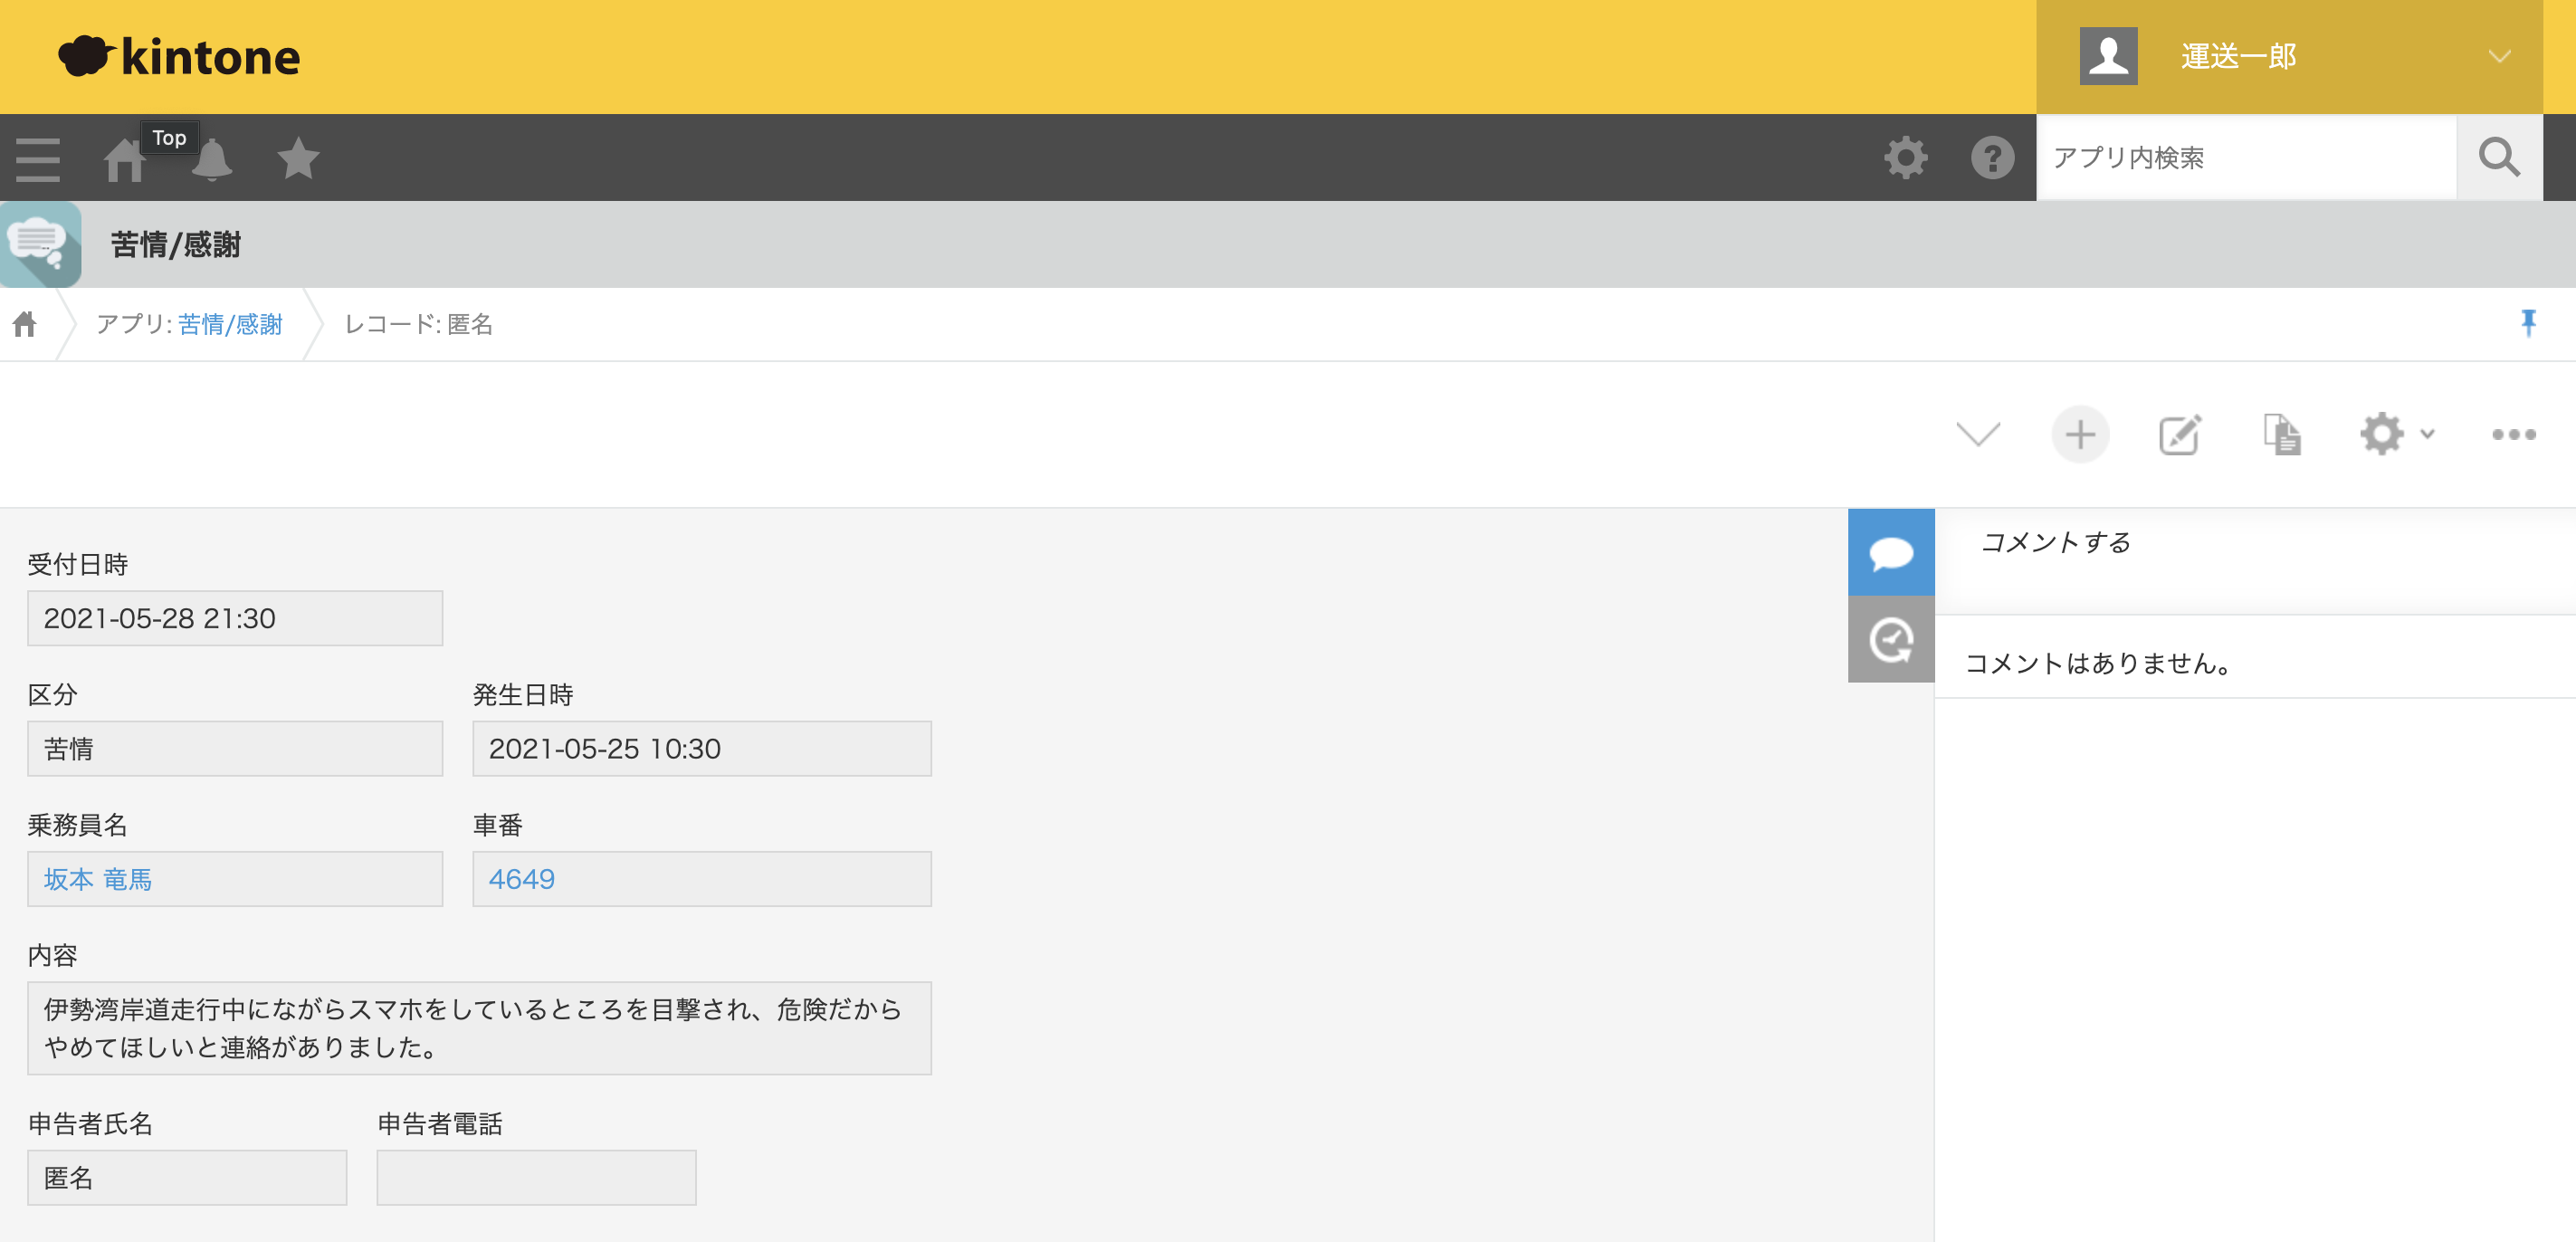2576x1242 pixels.
Task: Duplicate the record with the copy icon
Action: pos(2281,434)
